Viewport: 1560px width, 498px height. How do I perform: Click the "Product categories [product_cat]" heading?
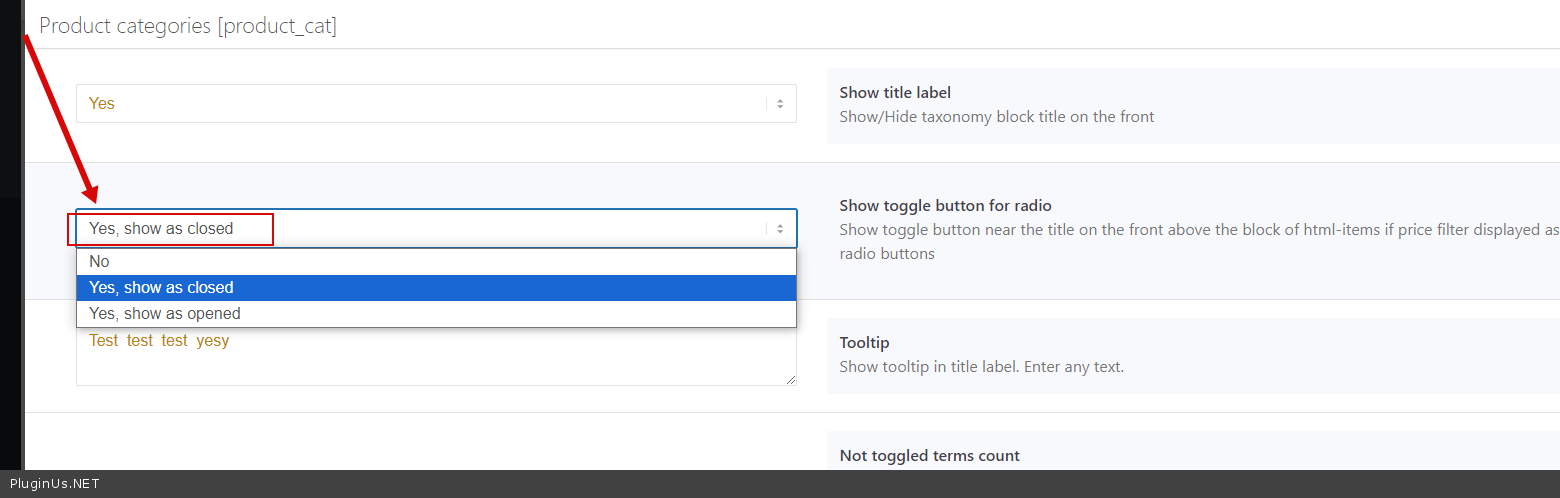[188, 26]
